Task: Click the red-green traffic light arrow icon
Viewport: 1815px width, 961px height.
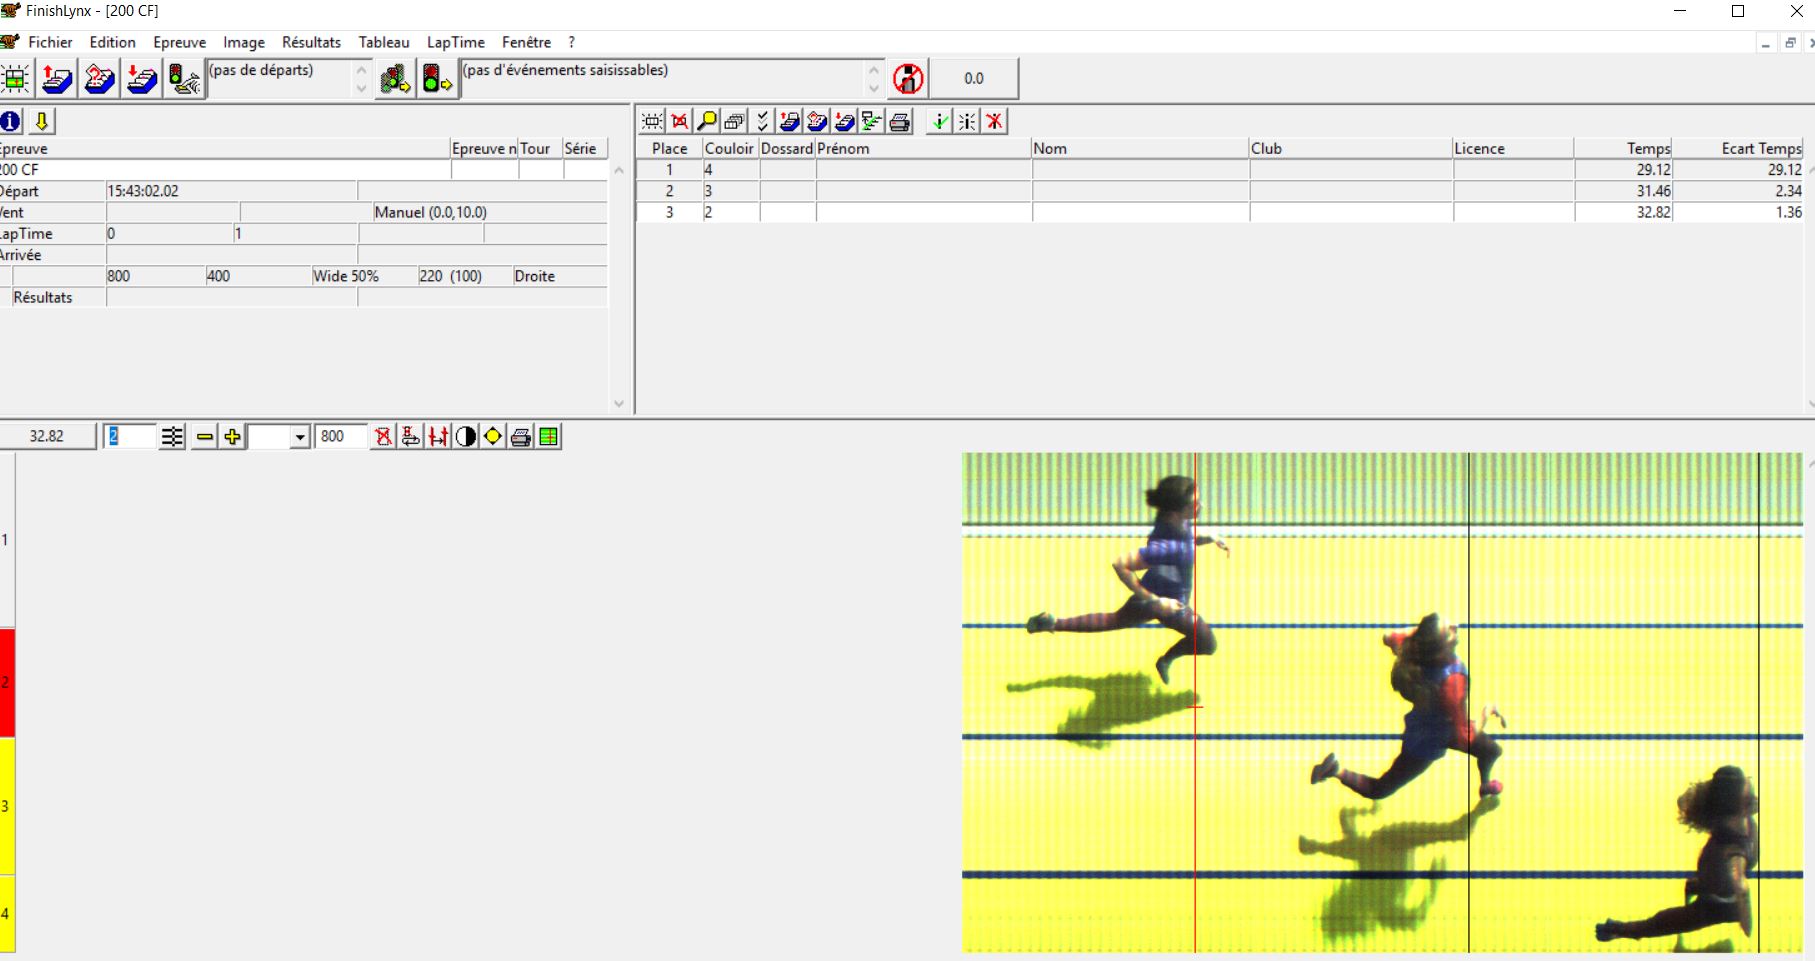Action: coord(437,78)
